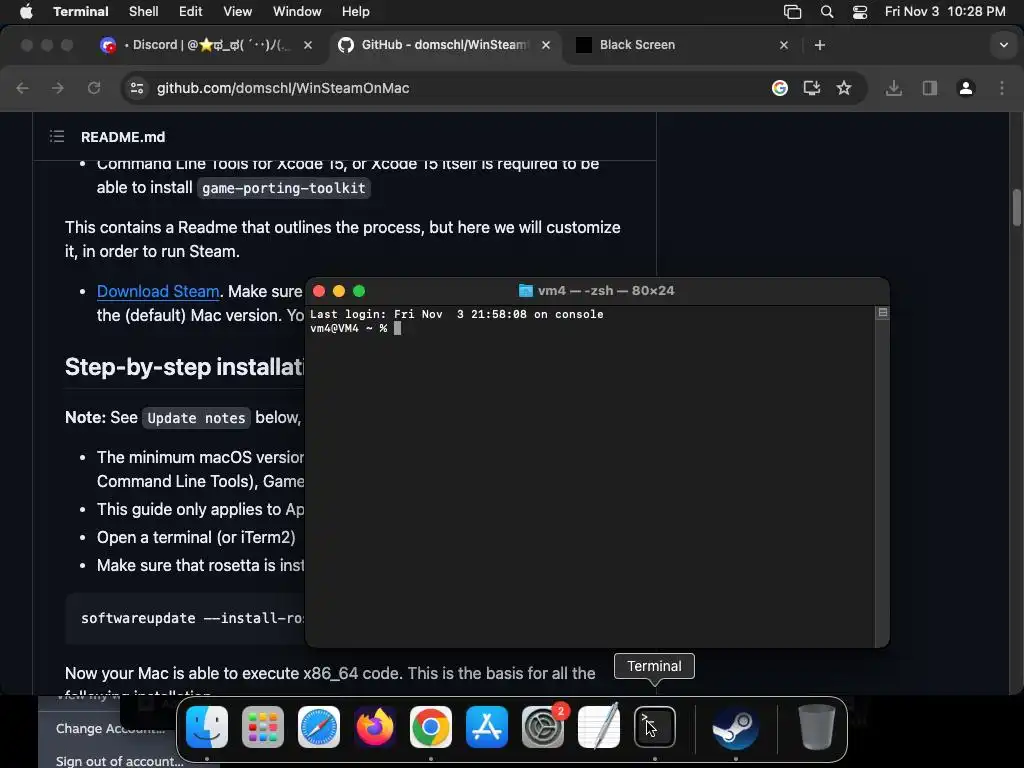Click the README.md header label
This screenshot has width=1024, height=768.
click(123, 137)
